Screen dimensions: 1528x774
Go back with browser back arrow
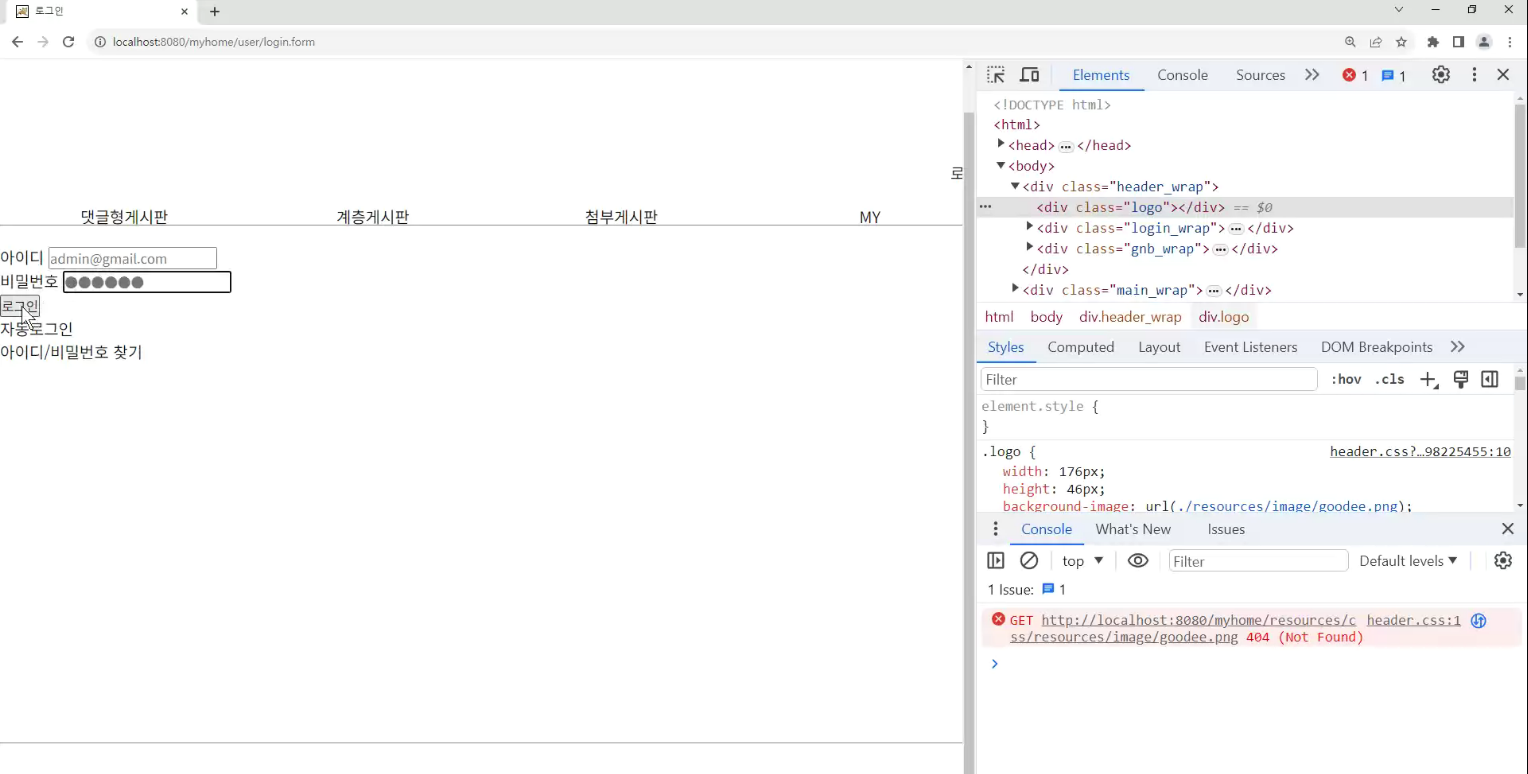17,42
